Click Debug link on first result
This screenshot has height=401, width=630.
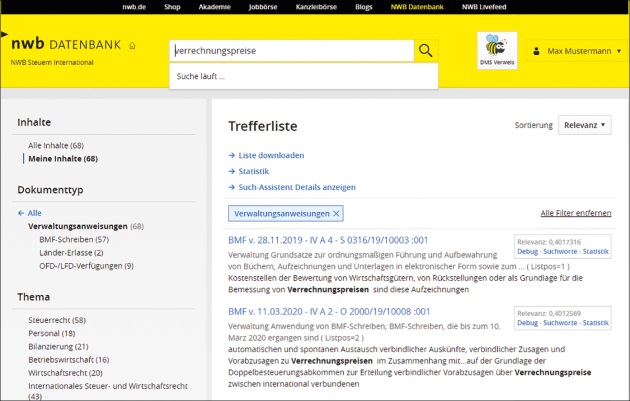coord(527,252)
